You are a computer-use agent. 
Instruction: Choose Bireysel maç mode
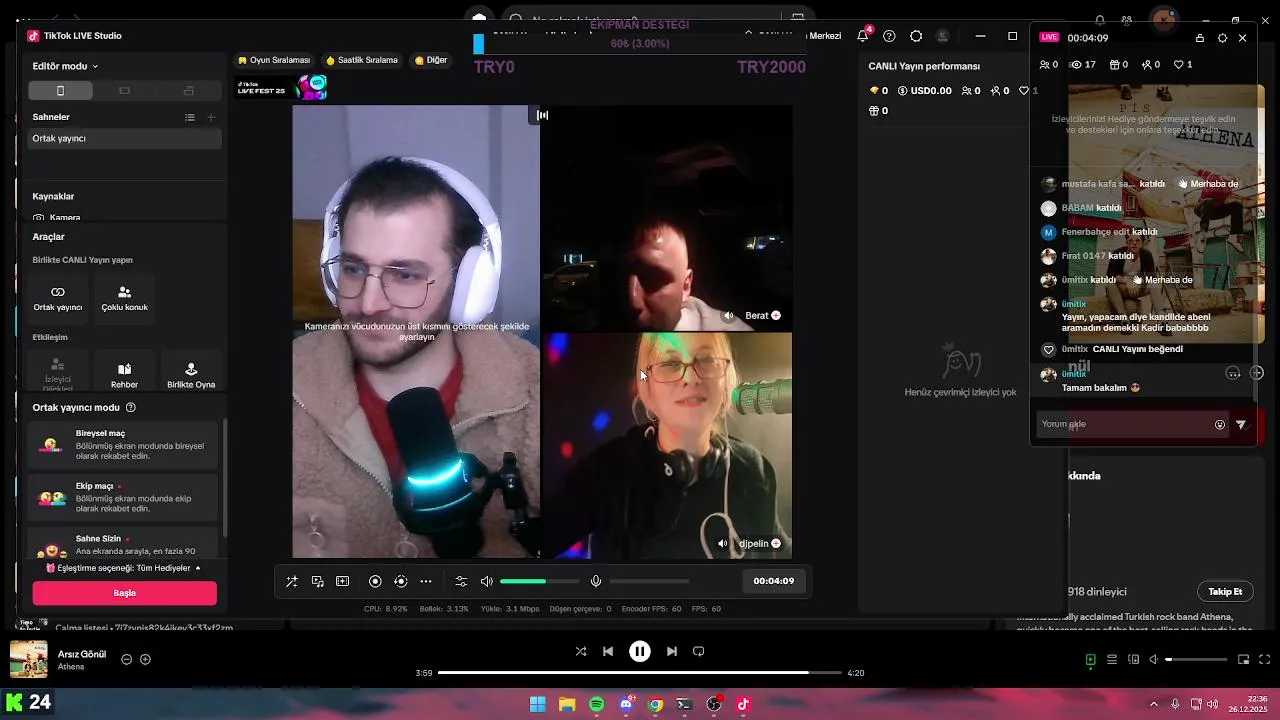pos(122,445)
